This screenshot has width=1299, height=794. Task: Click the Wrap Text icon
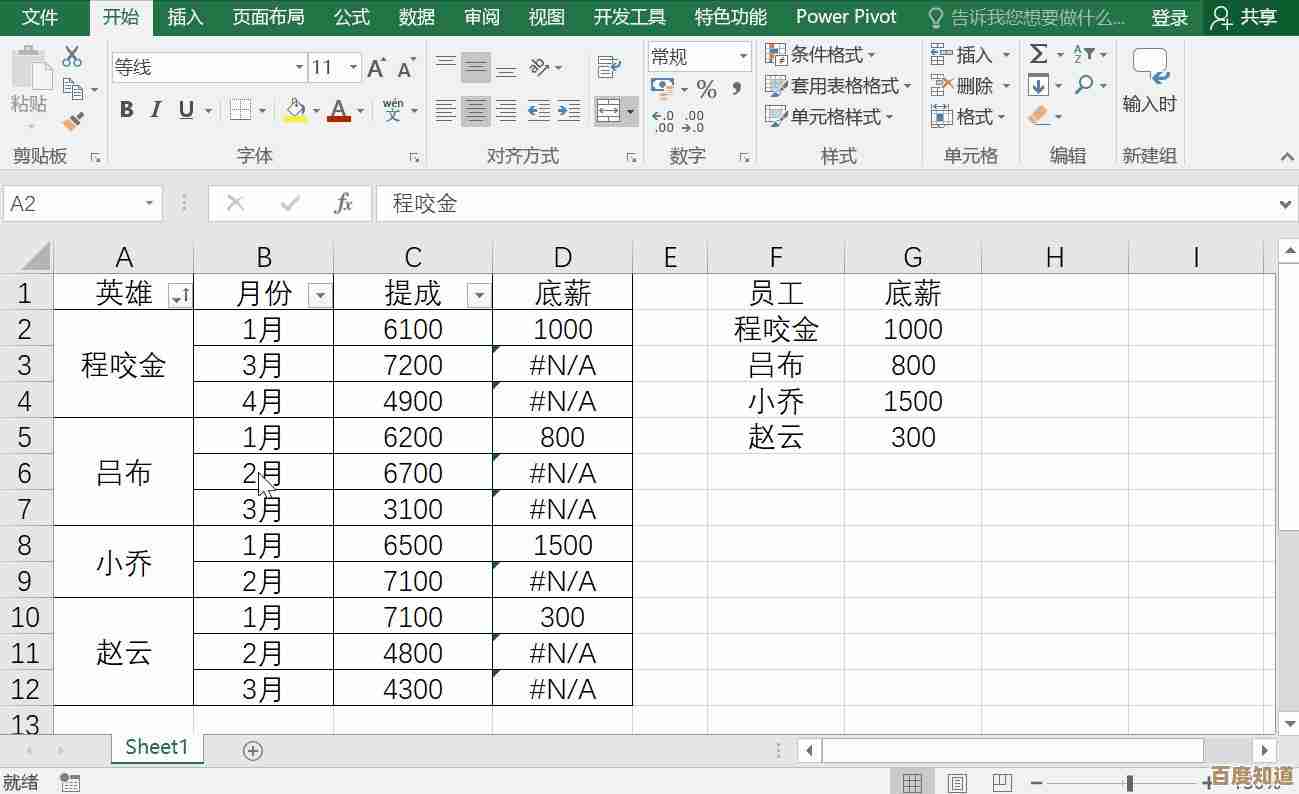(608, 67)
